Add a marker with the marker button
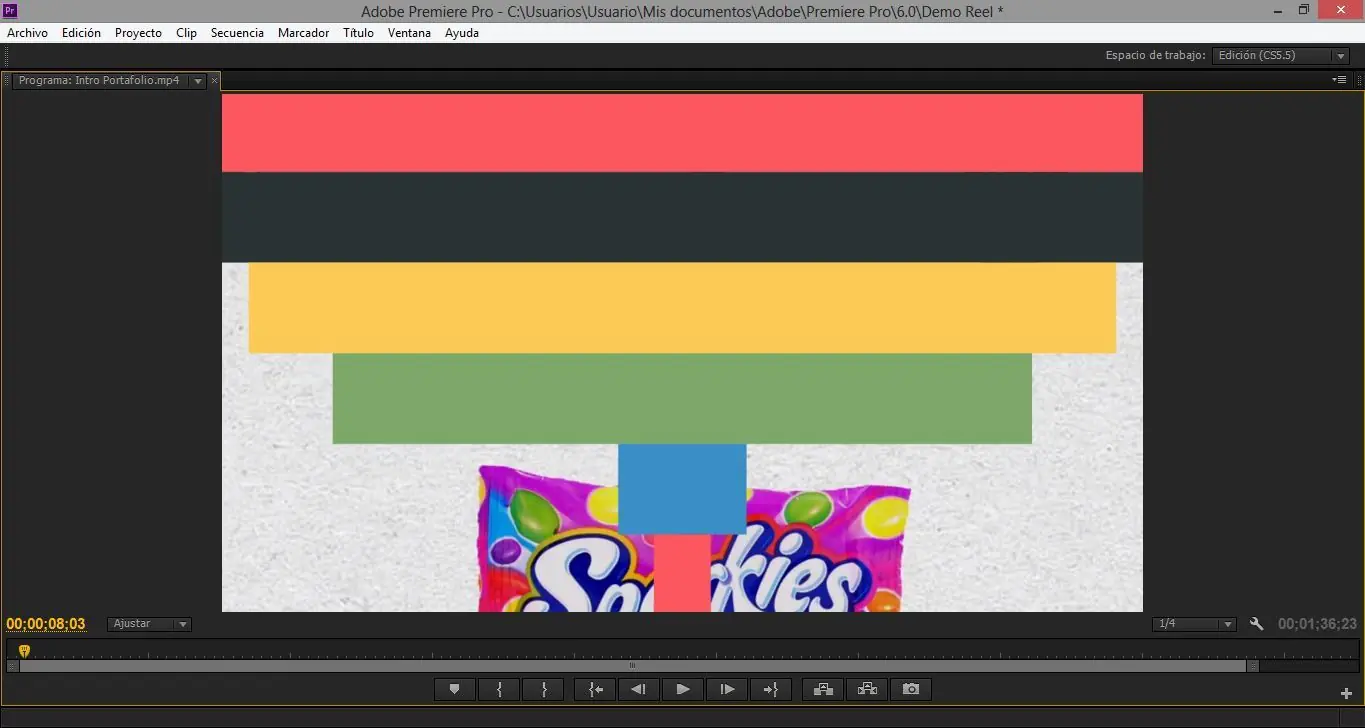 [x=455, y=689]
